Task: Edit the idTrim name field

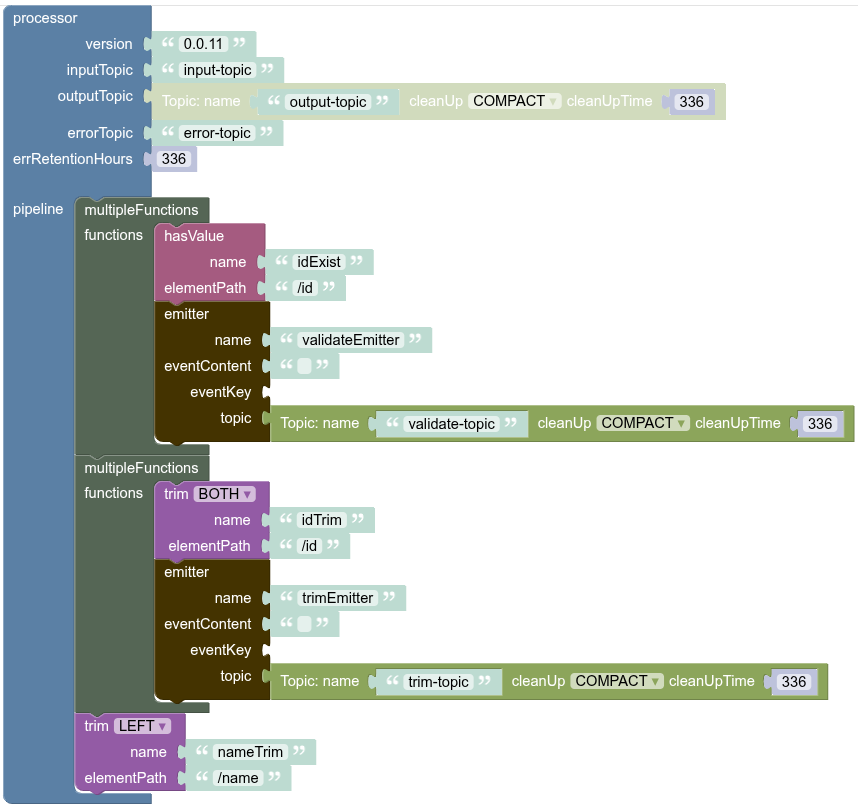Action: (322, 520)
